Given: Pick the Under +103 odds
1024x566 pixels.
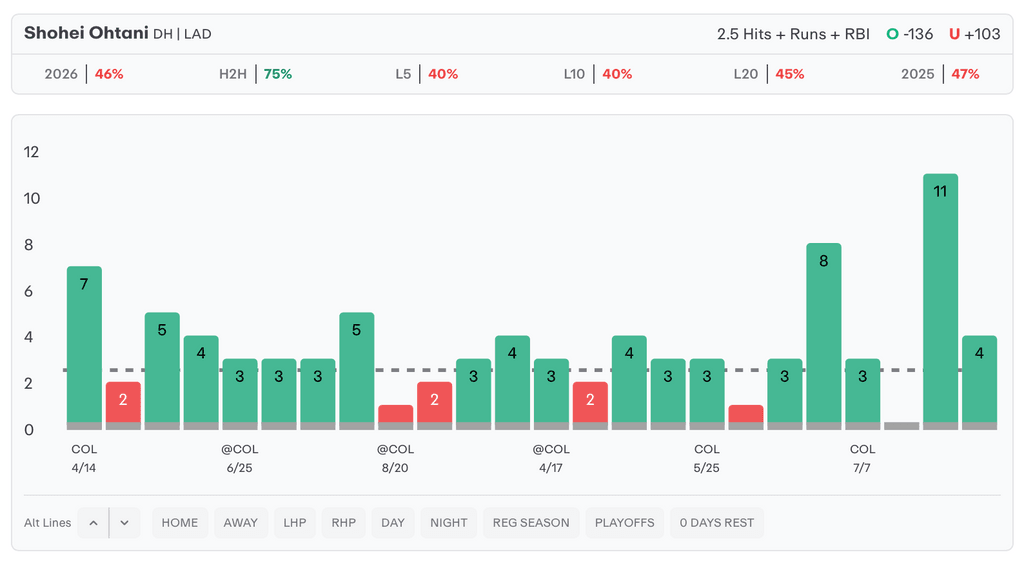Looking at the screenshot, I should point(974,34).
